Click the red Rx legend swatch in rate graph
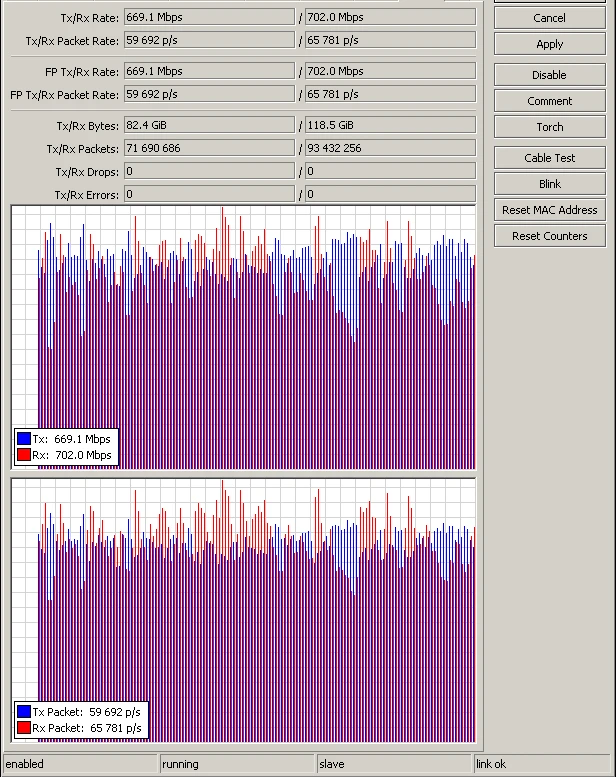 (x=24, y=455)
